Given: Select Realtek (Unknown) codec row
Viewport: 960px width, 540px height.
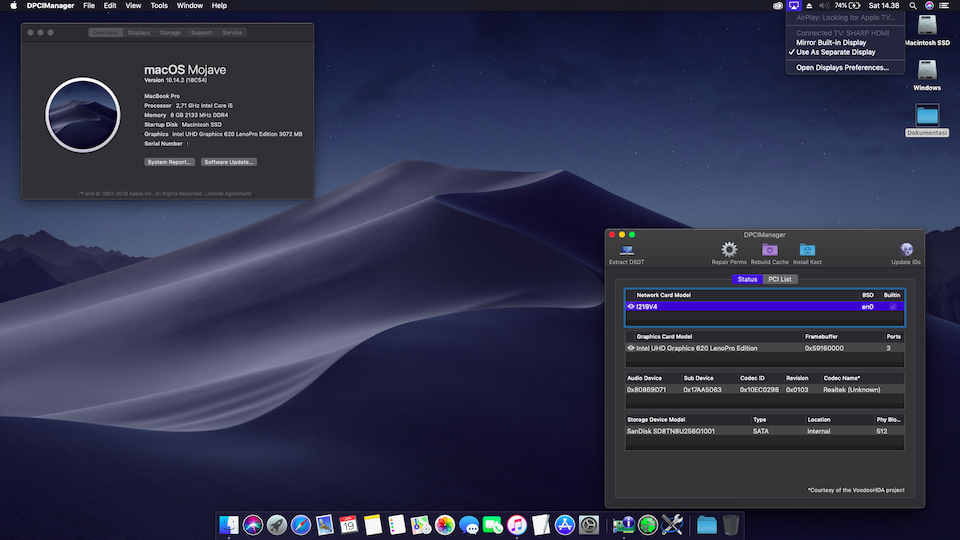Looking at the screenshot, I should point(765,389).
